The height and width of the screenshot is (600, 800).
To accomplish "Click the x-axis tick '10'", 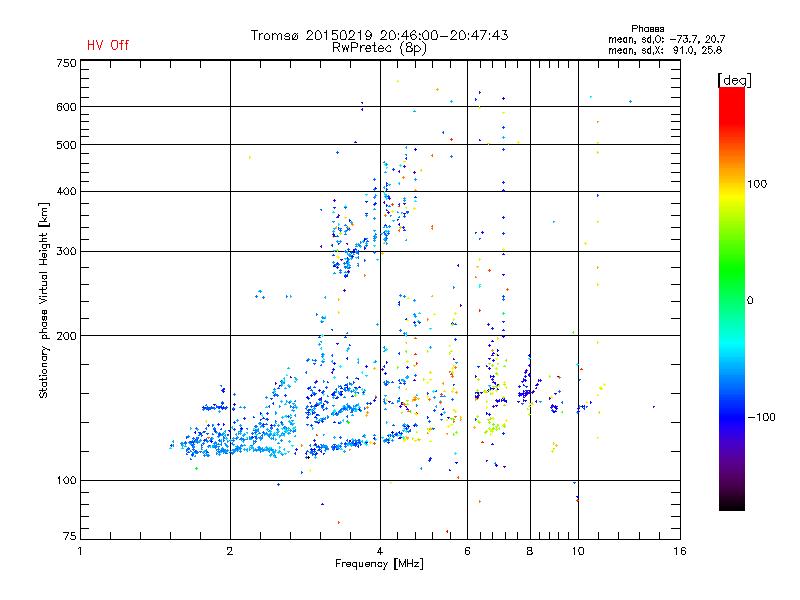I will [x=578, y=551].
